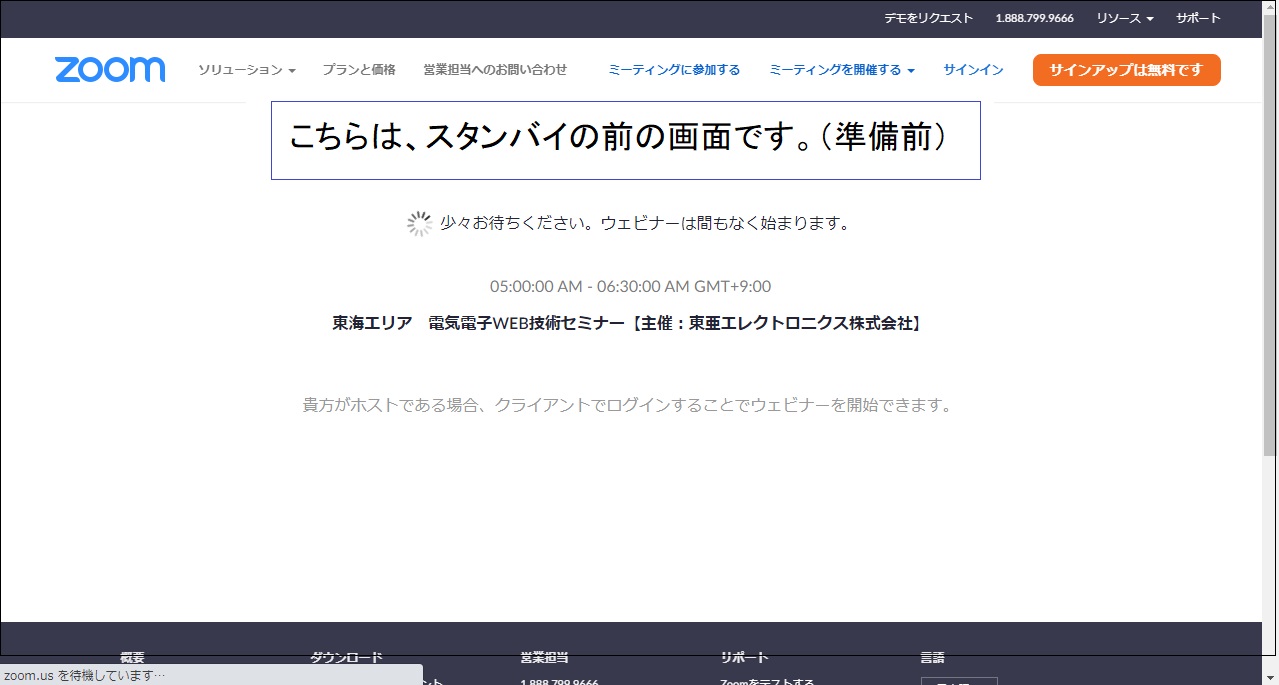This screenshot has width=1279, height=685.
Task: Click the vertical scrollbar thumb
Action: [x=1270, y=230]
